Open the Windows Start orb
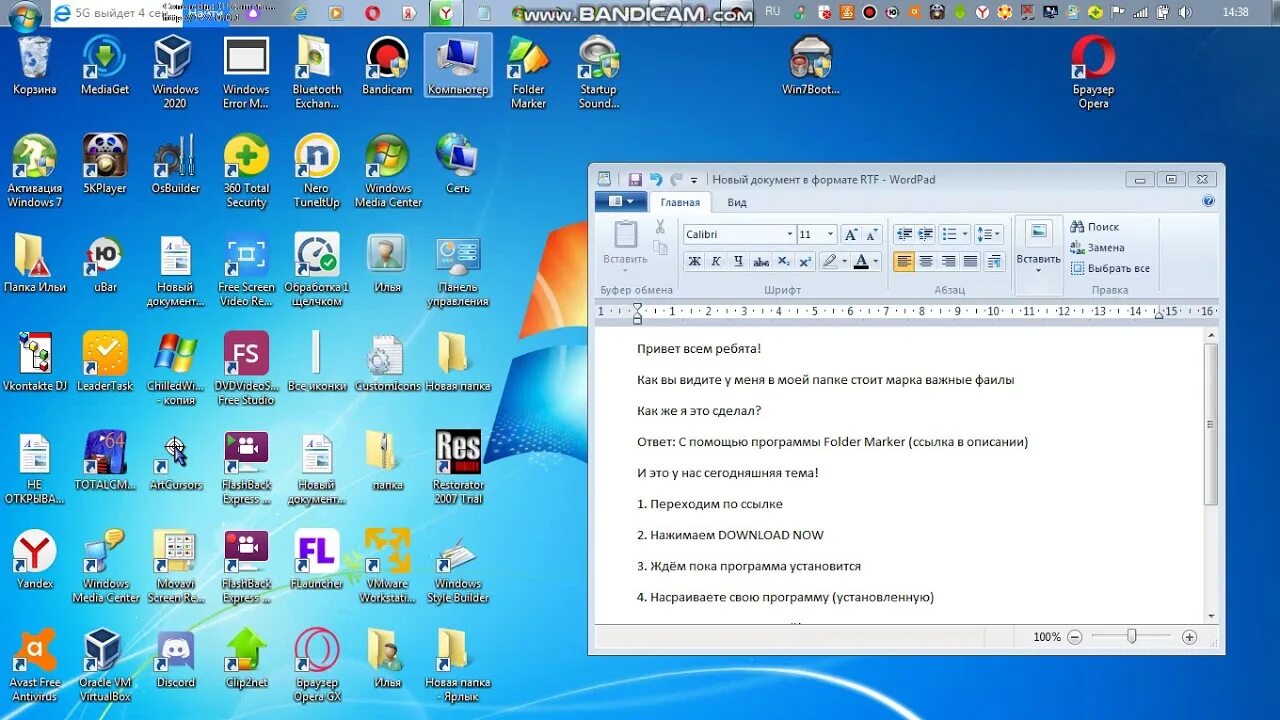 pos(24,14)
